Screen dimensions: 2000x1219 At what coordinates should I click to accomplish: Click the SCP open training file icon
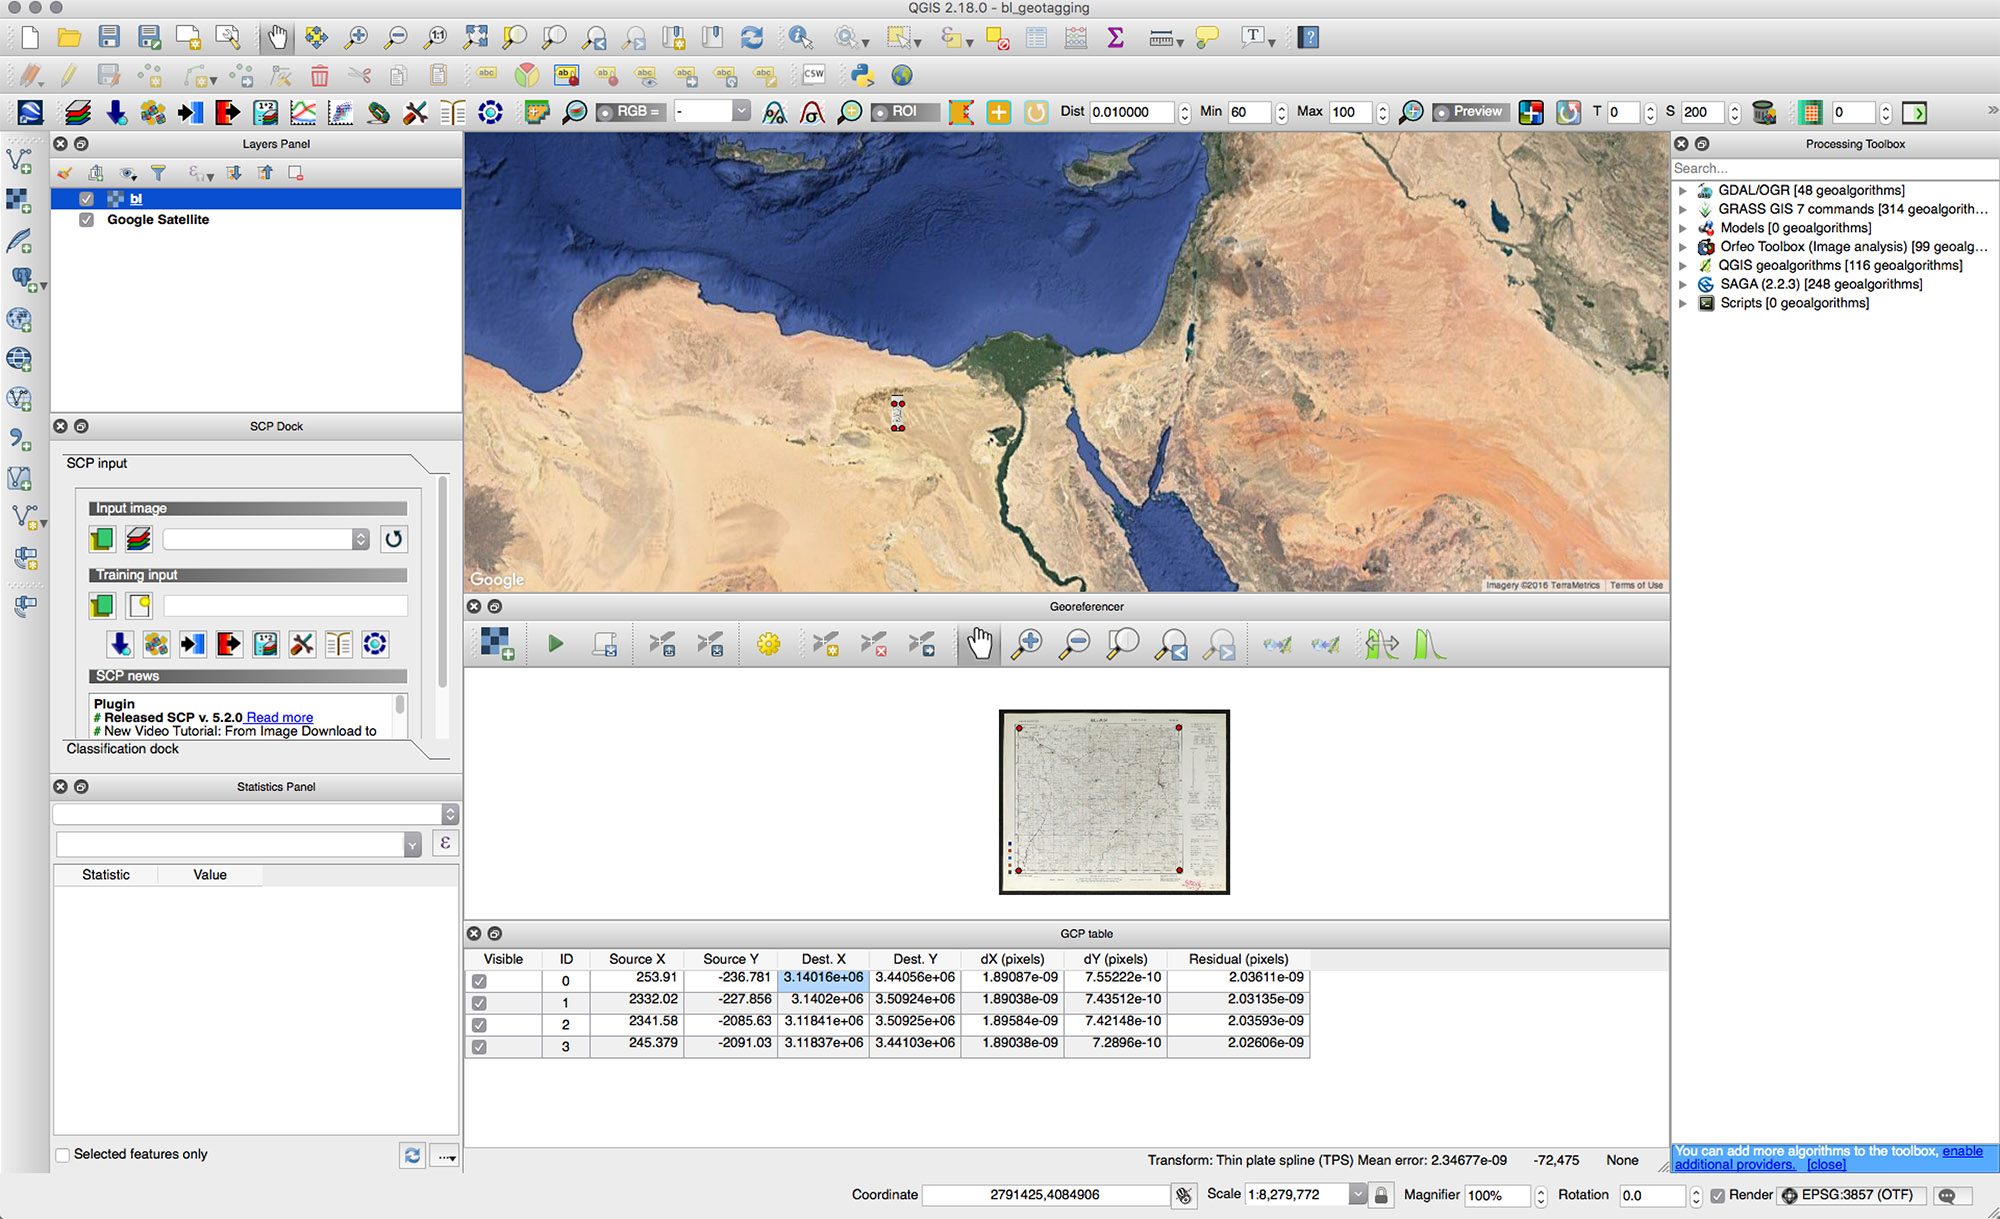(x=139, y=606)
